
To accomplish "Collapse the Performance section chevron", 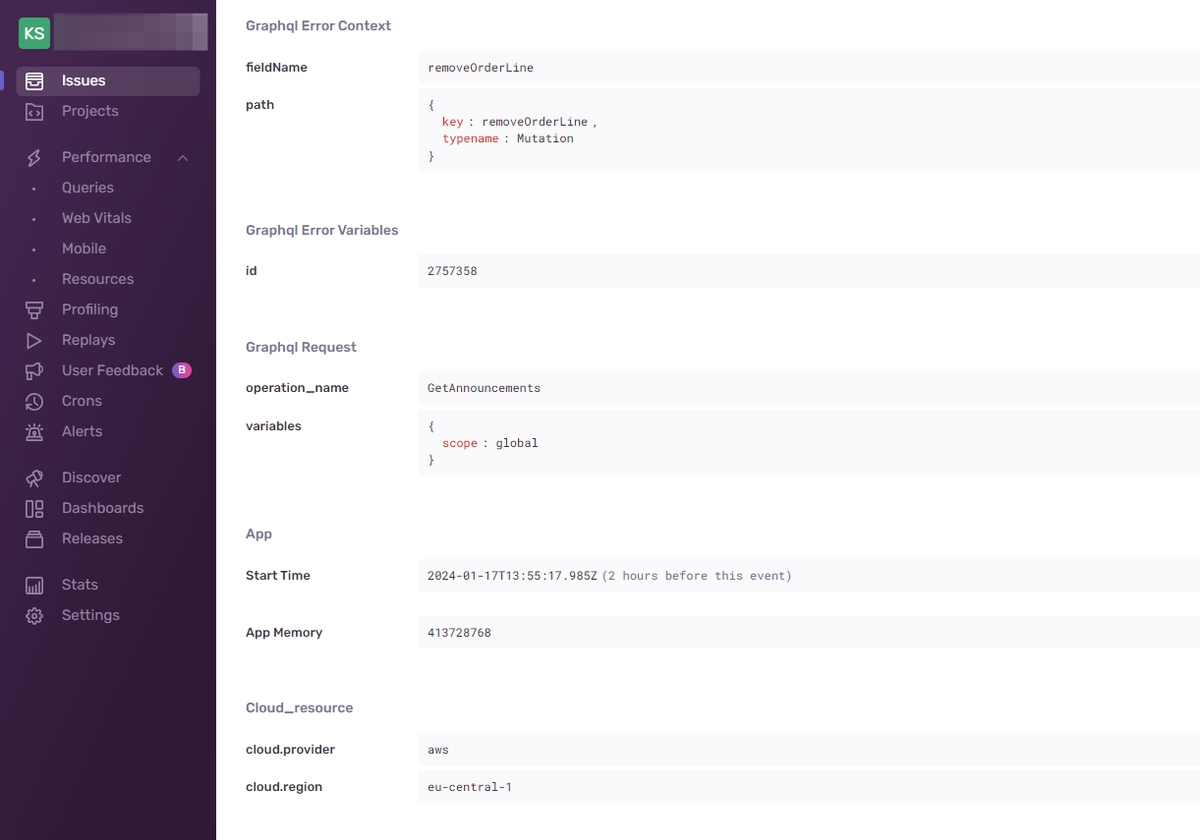I will pos(182,157).
